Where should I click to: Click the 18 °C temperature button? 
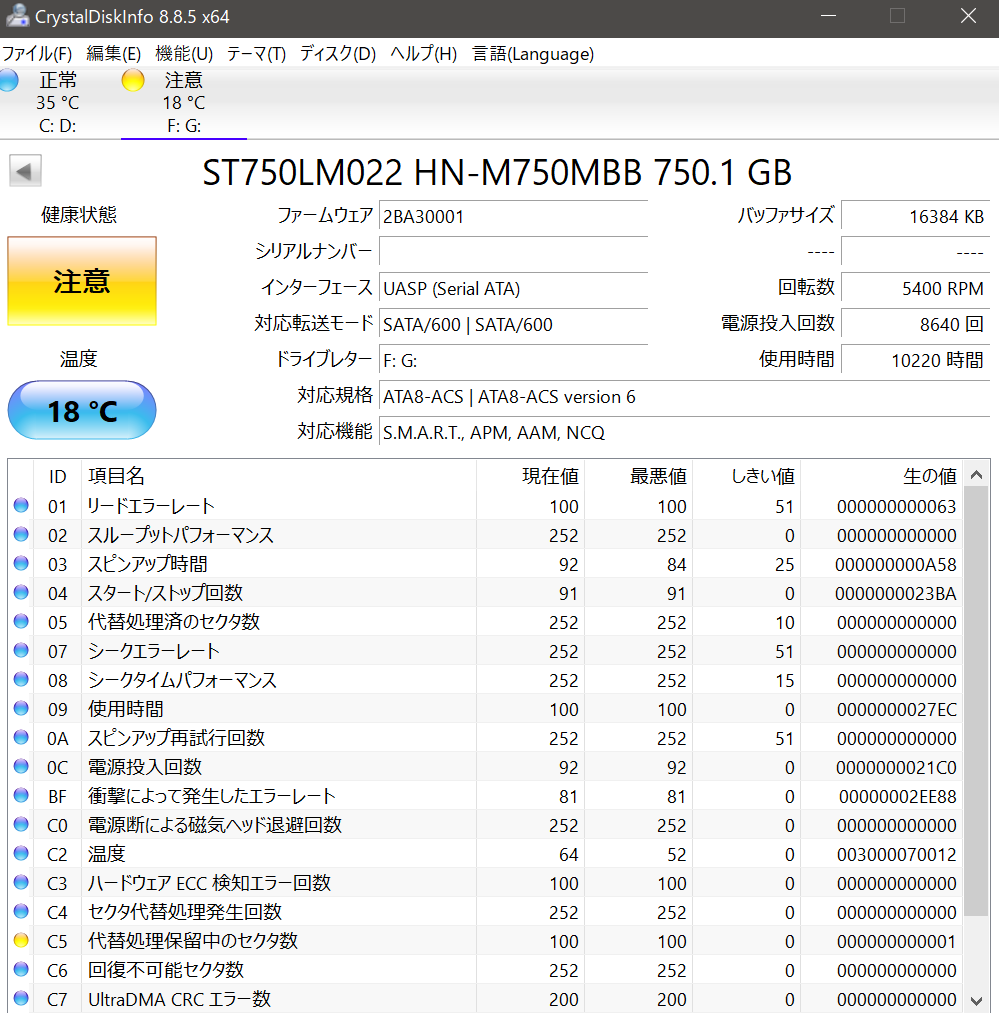click(x=82, y=410)
